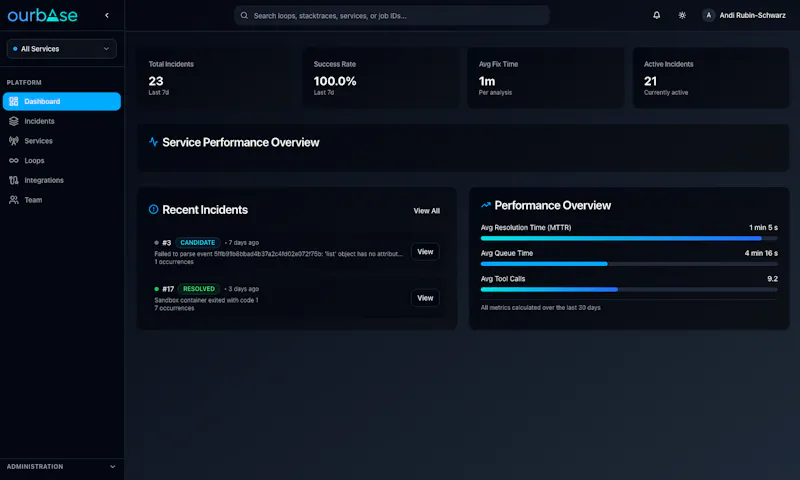Click the Avg Resolution Time progress bar
Image resolution: width=800 pixels, height=480 pixels.
629,238
